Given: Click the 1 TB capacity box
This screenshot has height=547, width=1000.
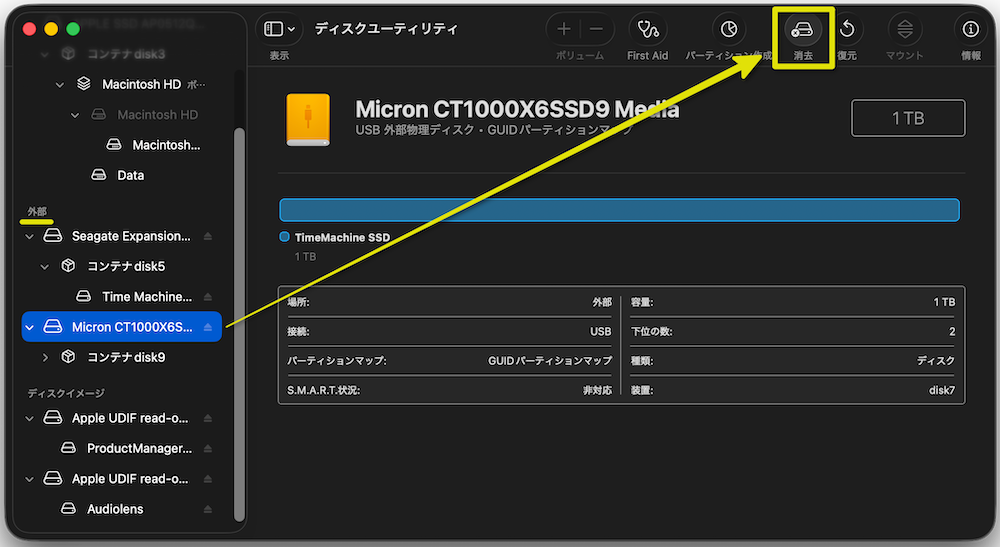Looking at the screenshot, I should [908, 118].
